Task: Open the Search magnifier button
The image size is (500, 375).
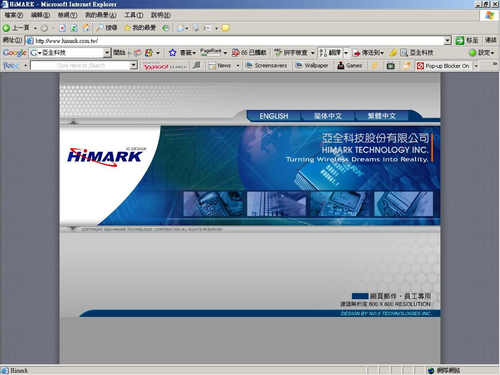Action: 106,28
